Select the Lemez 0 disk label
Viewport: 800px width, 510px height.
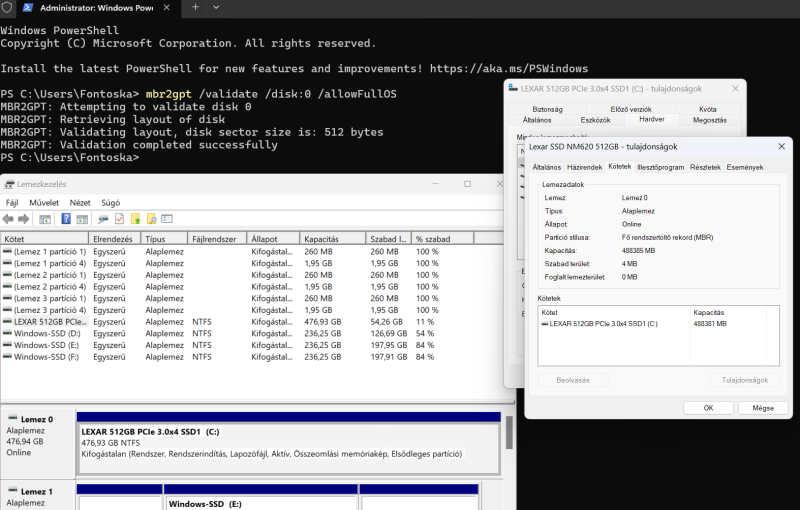click(36, 419)
